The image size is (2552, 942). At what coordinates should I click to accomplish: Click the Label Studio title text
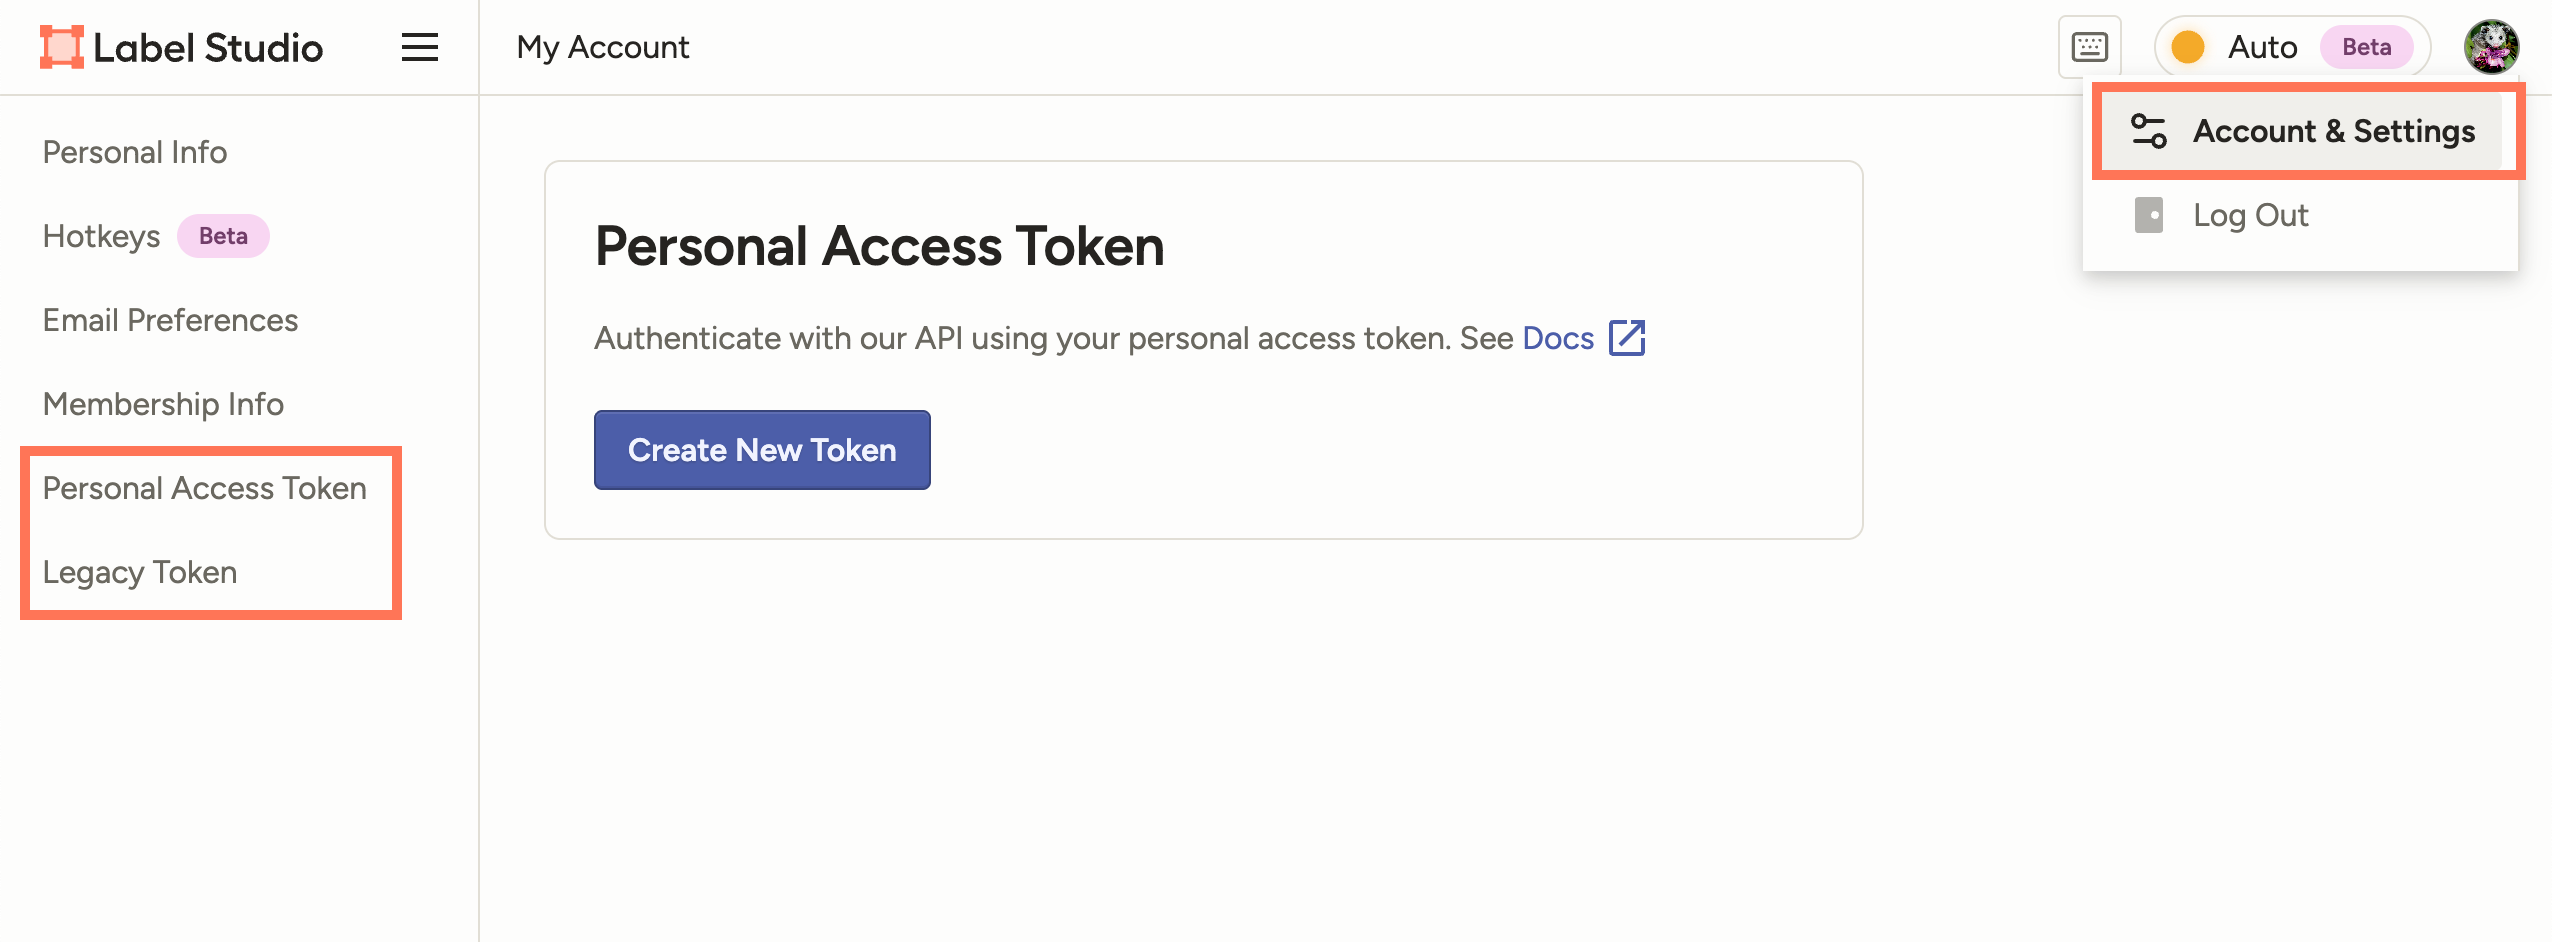click(208, 47)
